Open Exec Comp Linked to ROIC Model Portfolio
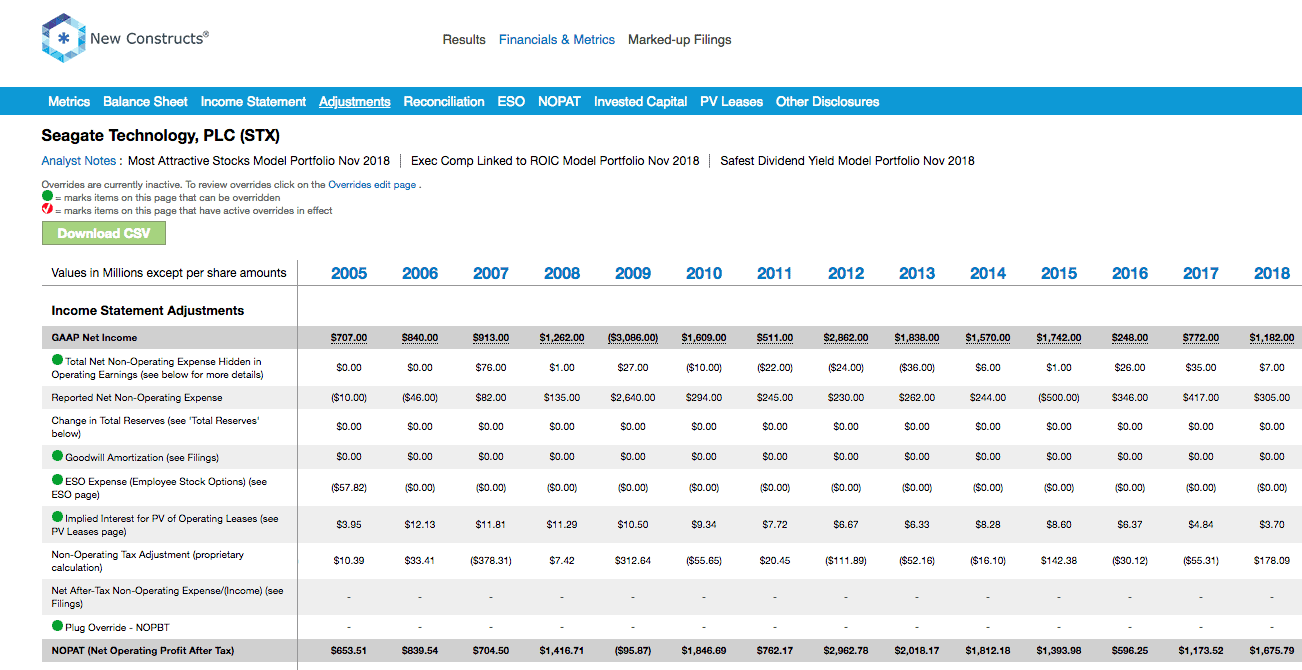The image size is (1302, 670). 555,161
